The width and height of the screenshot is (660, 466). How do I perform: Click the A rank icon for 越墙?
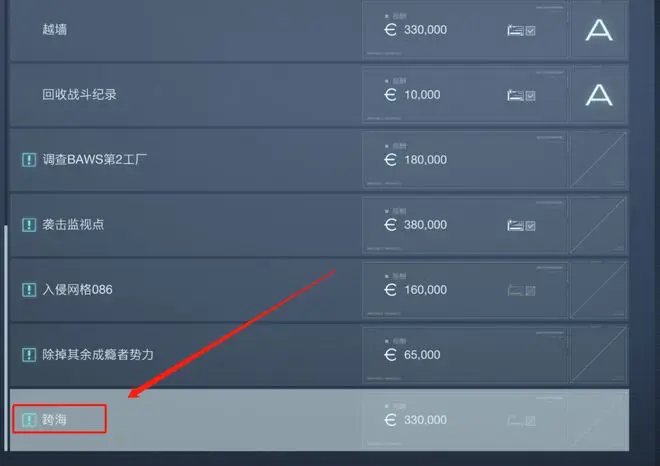click(599, 30)
